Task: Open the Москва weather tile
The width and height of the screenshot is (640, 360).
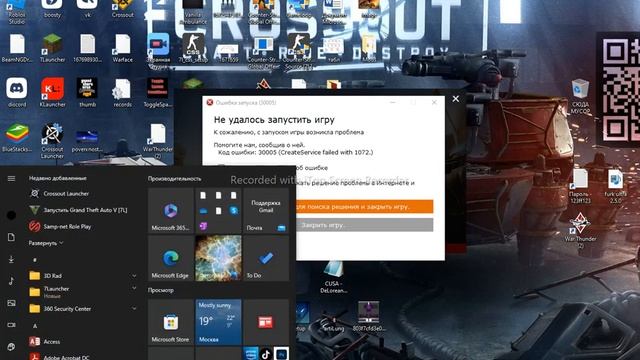Action: click(218, 322)
